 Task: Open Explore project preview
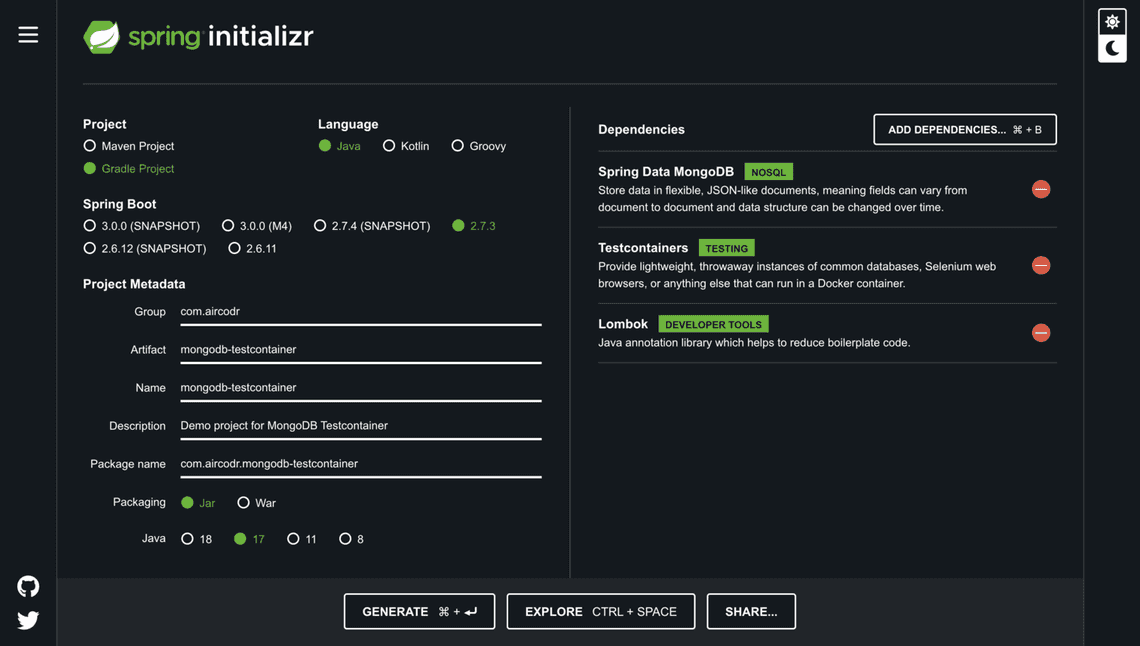tap(600, 611)
